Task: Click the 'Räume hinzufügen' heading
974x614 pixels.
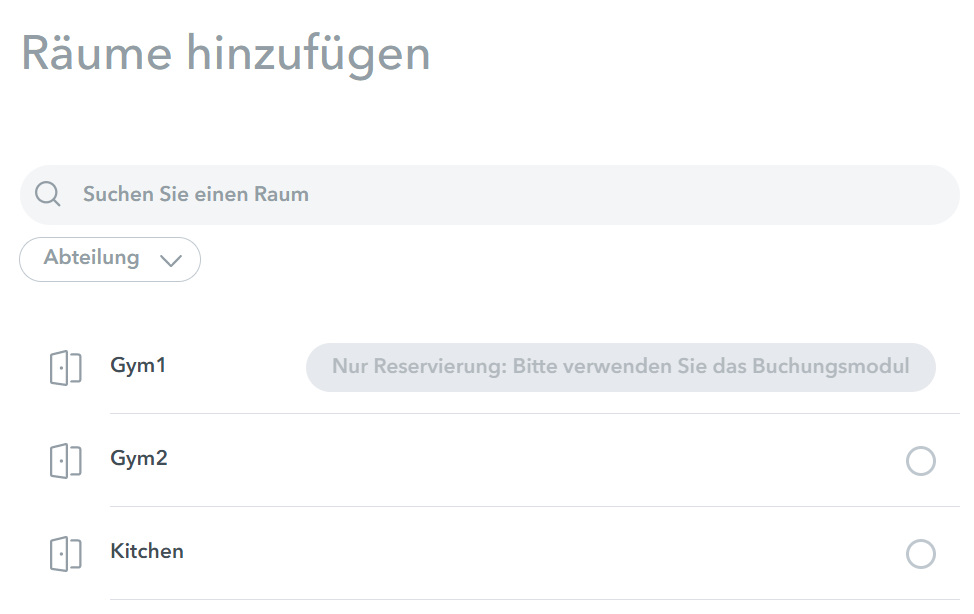Action: 225,55
